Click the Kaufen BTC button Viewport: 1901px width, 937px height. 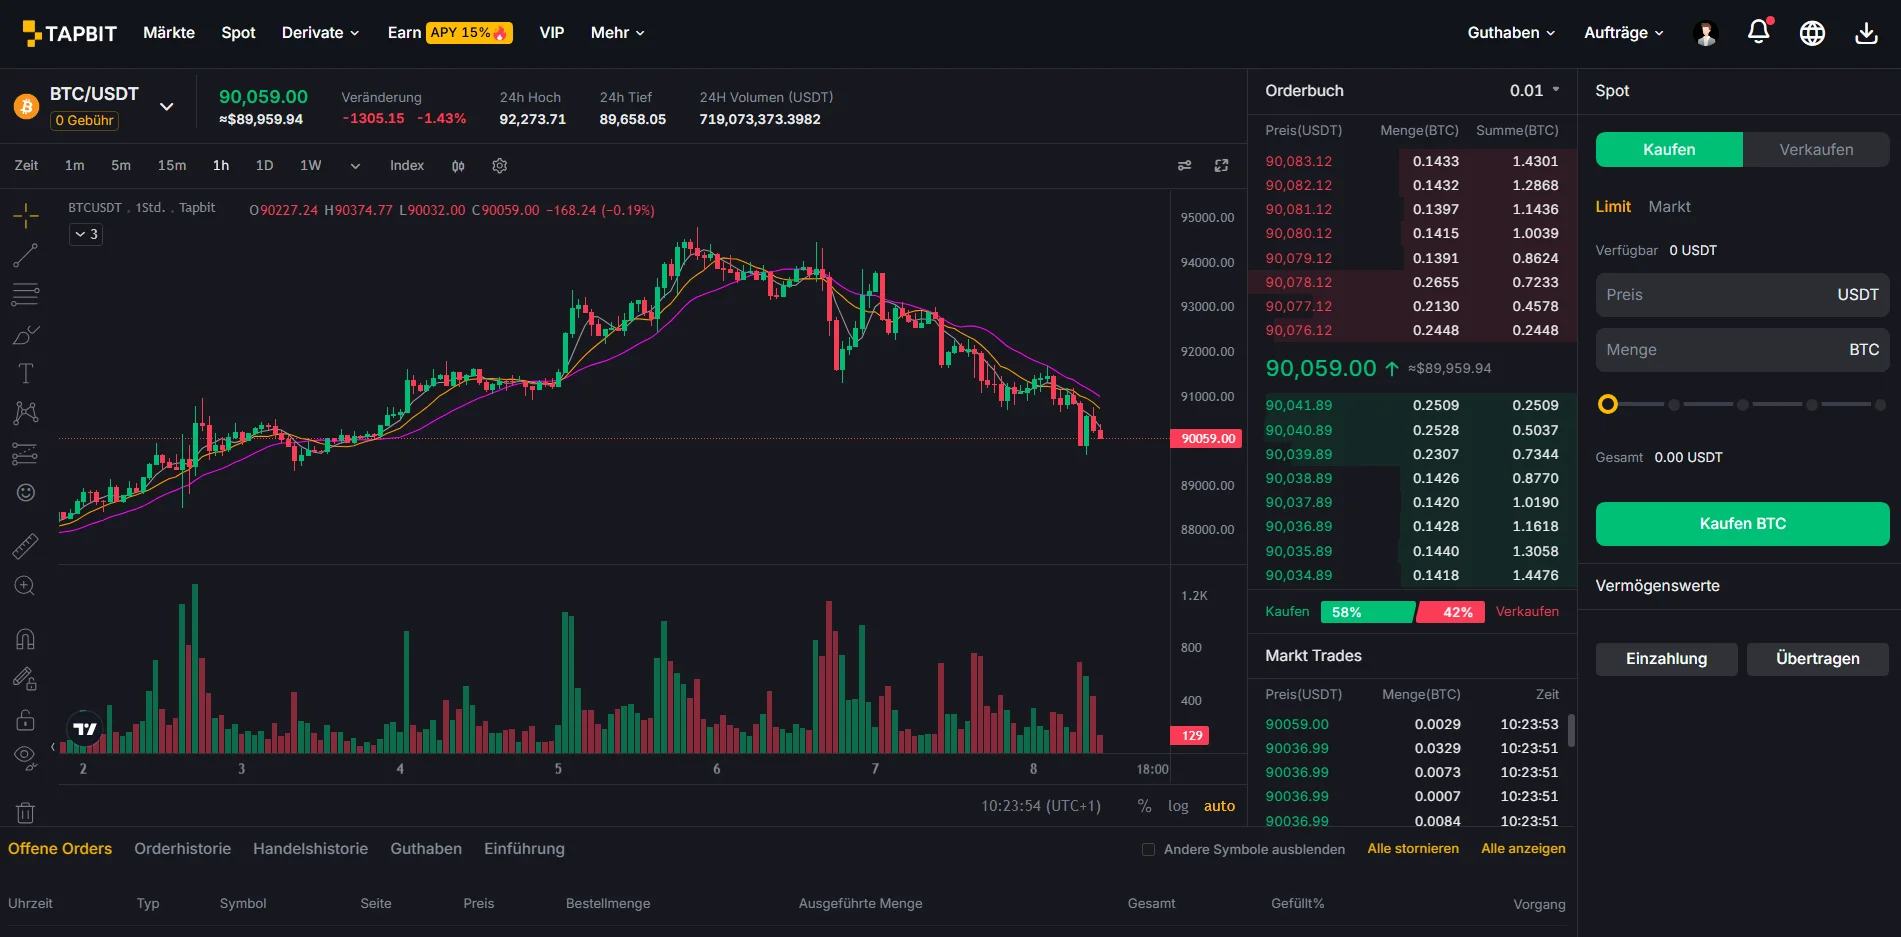pos(1742,524)
